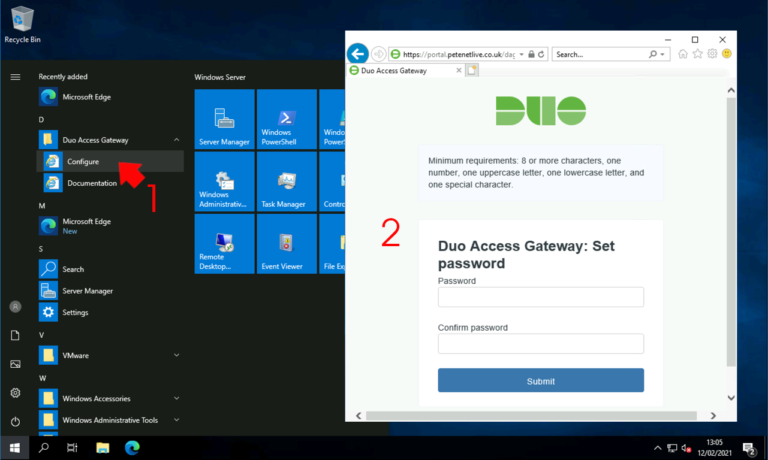Refresh the Duo Access Gateway page
768x460 pixels.
(x=541, y=54)
